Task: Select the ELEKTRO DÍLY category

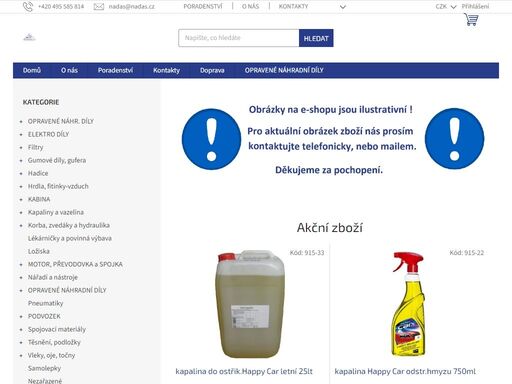Action: pyautogui.click(x=48, y=134)
